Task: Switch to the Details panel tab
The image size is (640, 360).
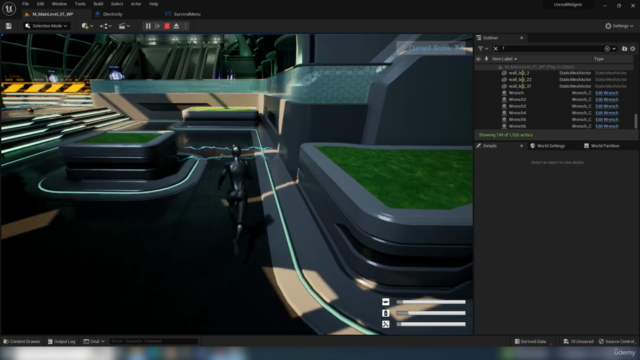Action: tap(490, 146)
